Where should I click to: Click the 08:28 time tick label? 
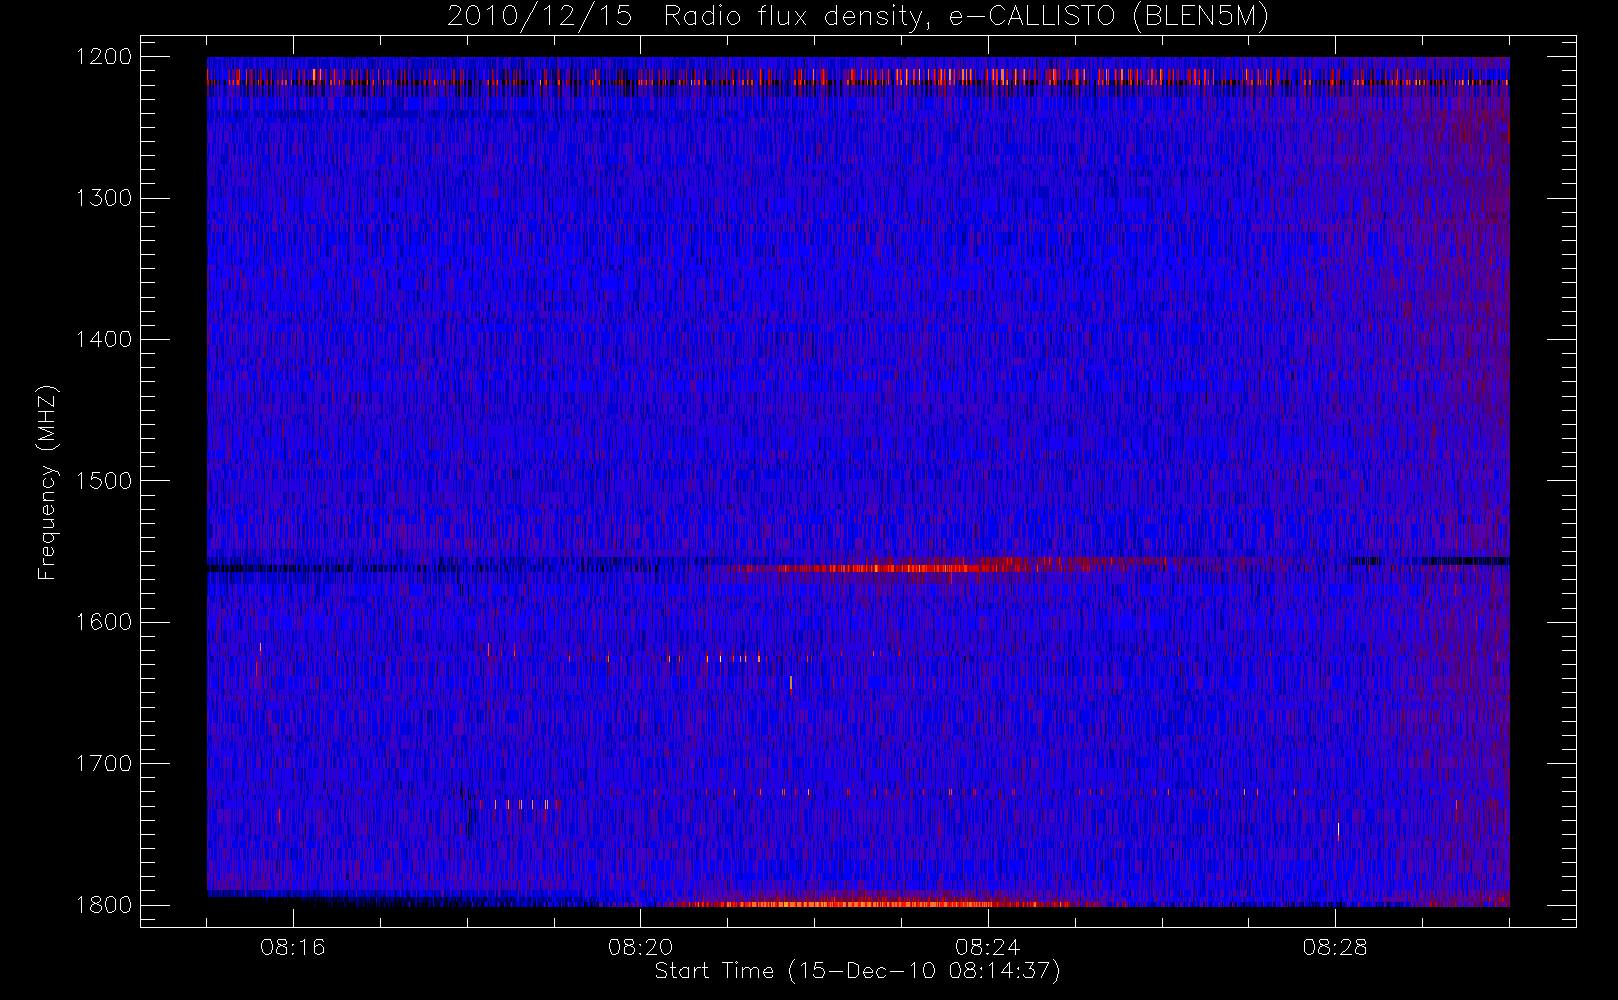tap(1335, 947)
